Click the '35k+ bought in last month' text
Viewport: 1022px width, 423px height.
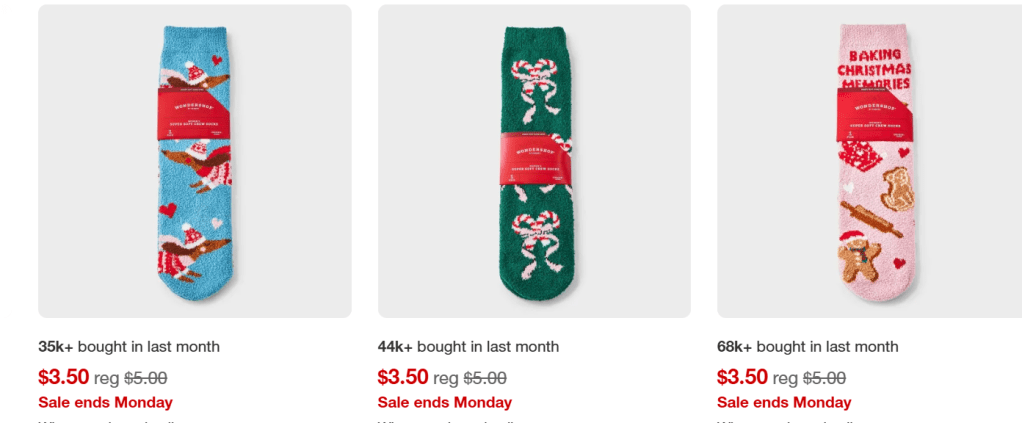click(128, 347)
